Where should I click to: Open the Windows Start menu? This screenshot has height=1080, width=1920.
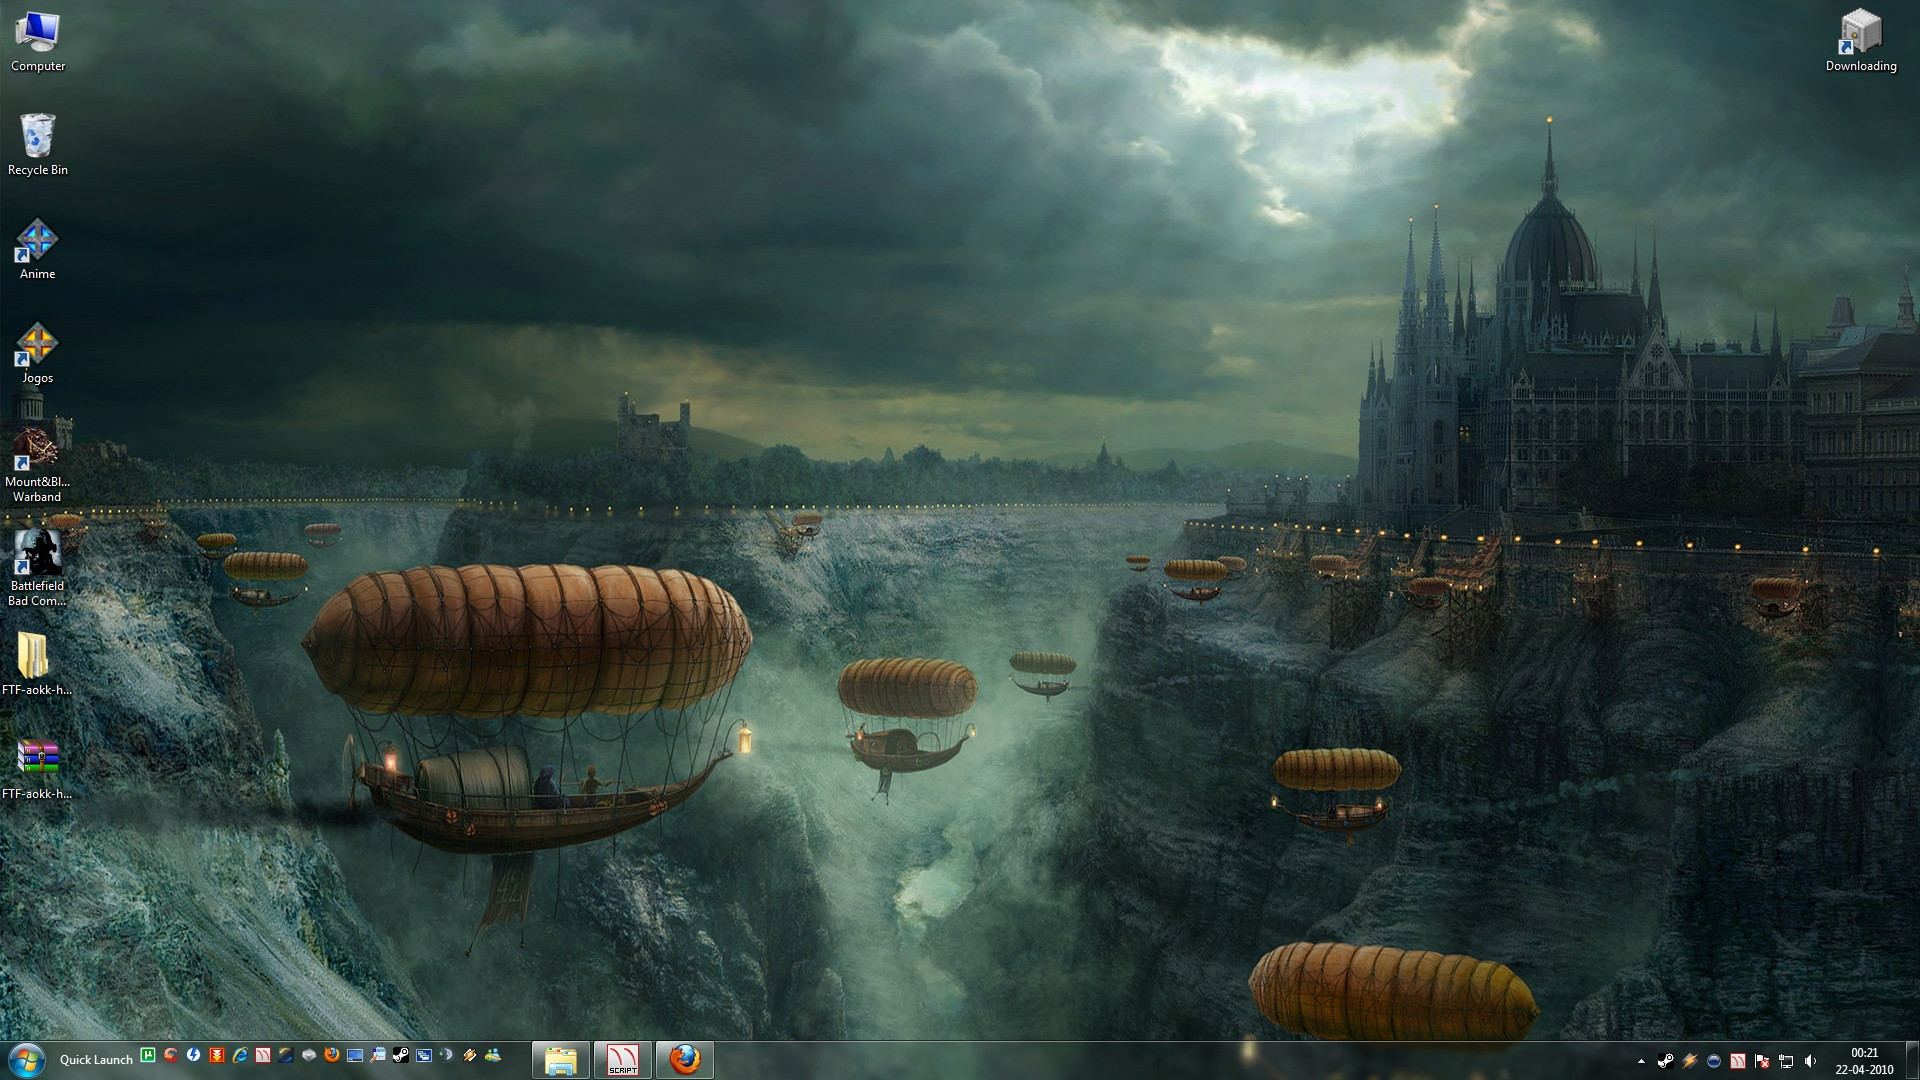pyautogui.click(x=27, y=1059)
